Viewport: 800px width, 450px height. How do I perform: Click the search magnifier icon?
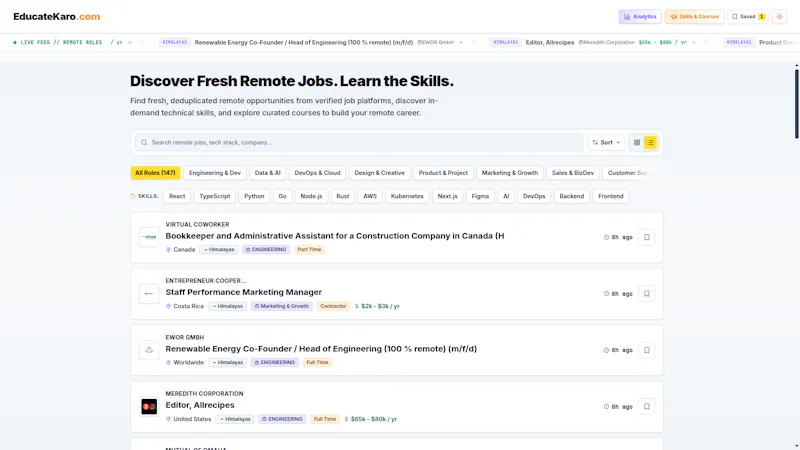click(x=144, y=142)
